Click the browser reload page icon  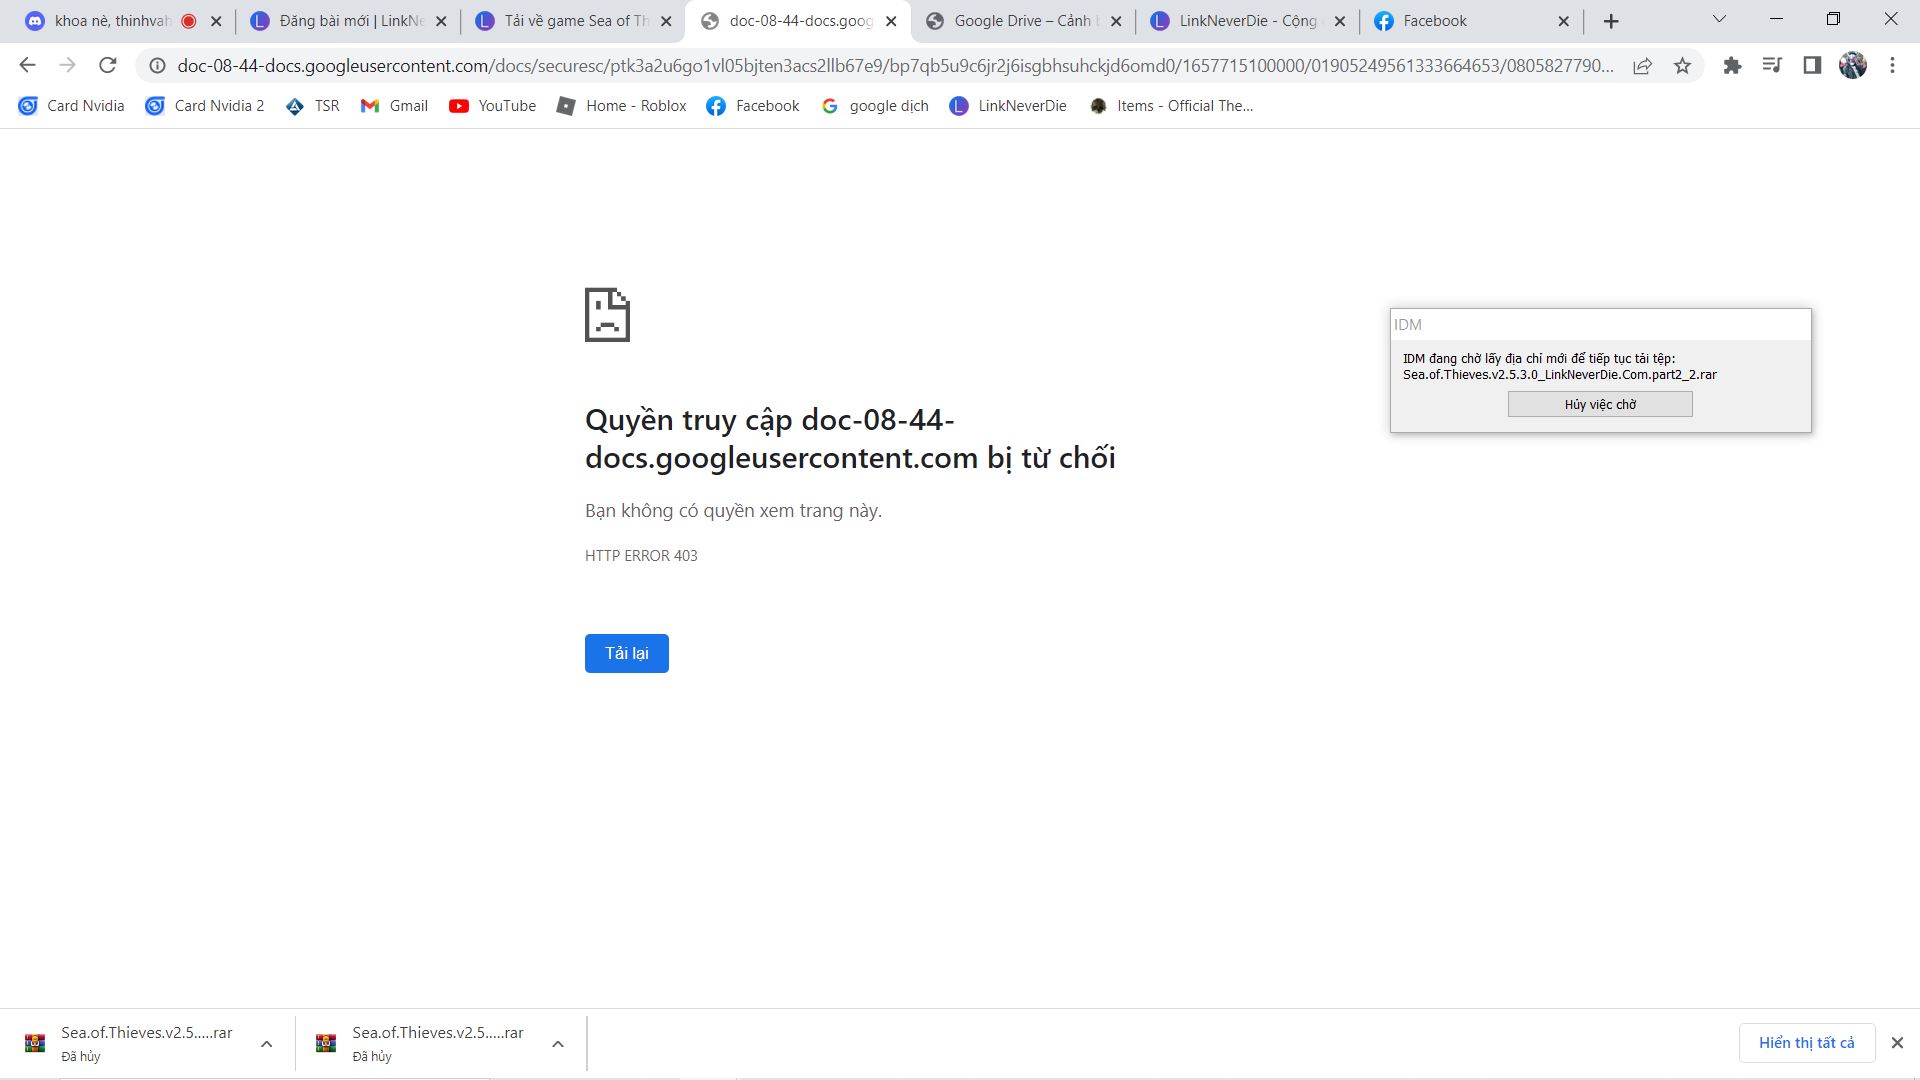click(x=108, y=66)
